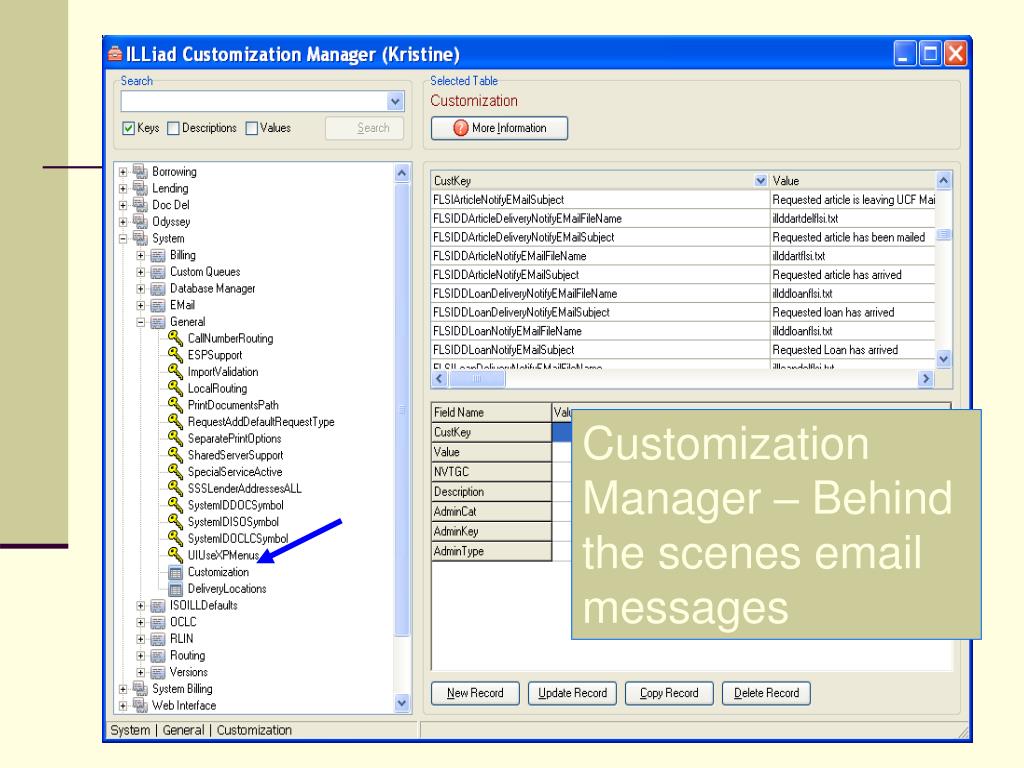Click the Borrowing module icon in the tree
This screenshot has width=1024, height=768.
[140, 171]
